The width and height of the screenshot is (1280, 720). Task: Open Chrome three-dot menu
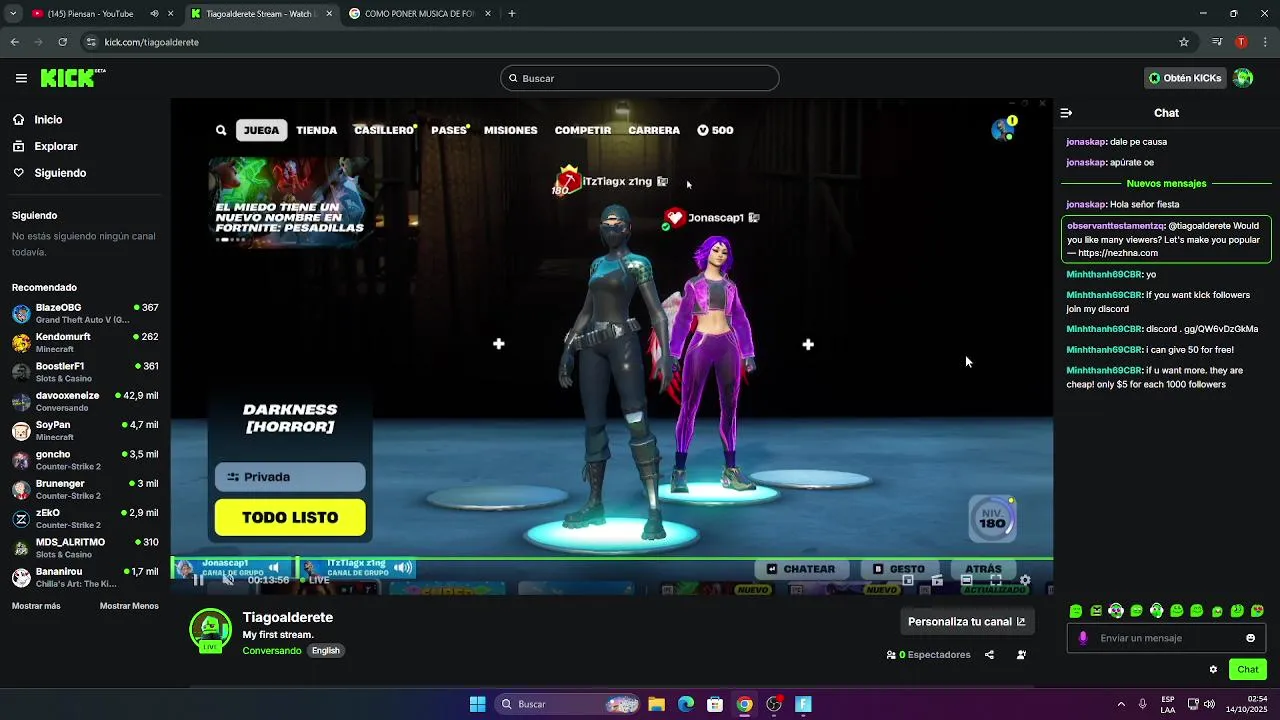1265,42
